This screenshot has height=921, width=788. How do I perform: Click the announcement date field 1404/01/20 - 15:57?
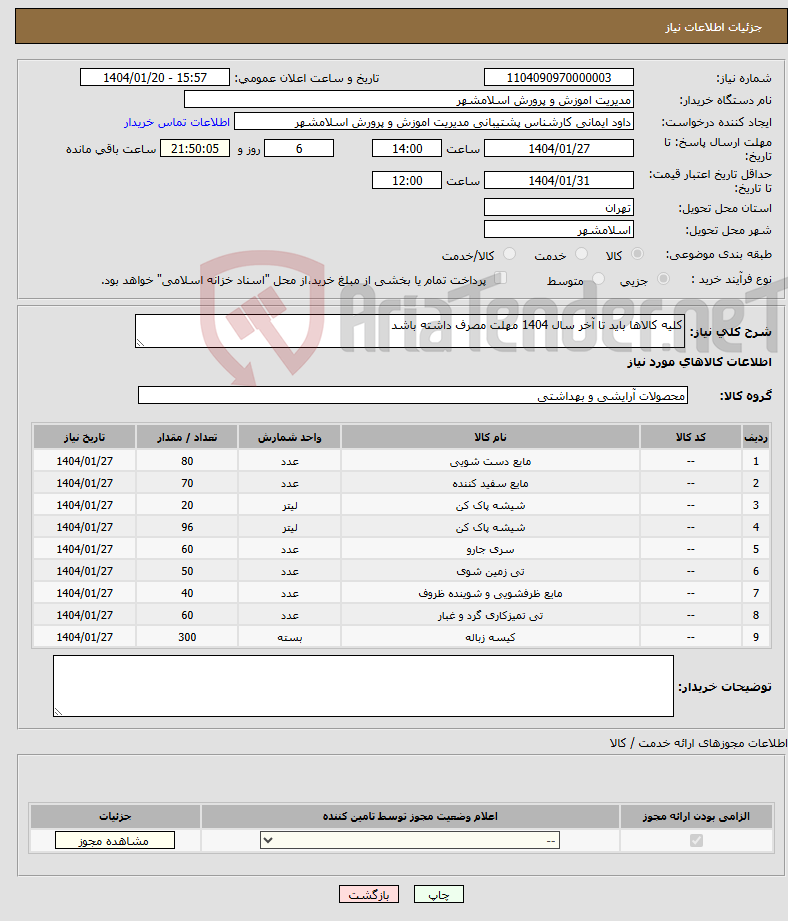155,78
